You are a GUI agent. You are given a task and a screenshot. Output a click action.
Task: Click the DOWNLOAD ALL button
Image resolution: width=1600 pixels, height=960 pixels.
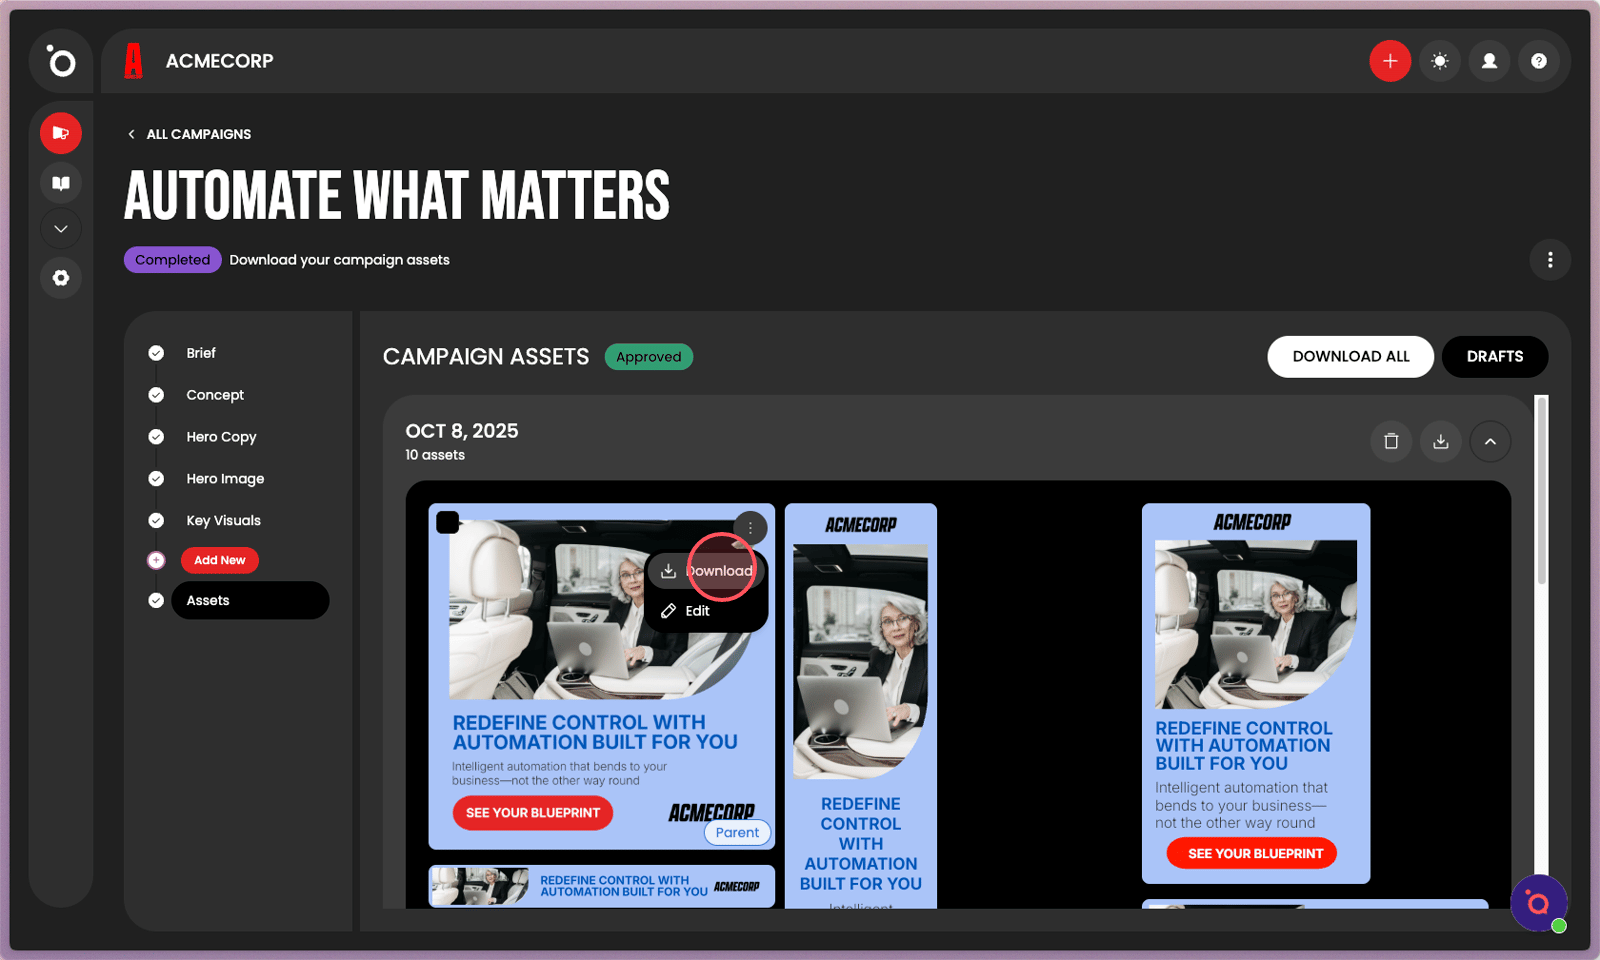pos(1351,357)
